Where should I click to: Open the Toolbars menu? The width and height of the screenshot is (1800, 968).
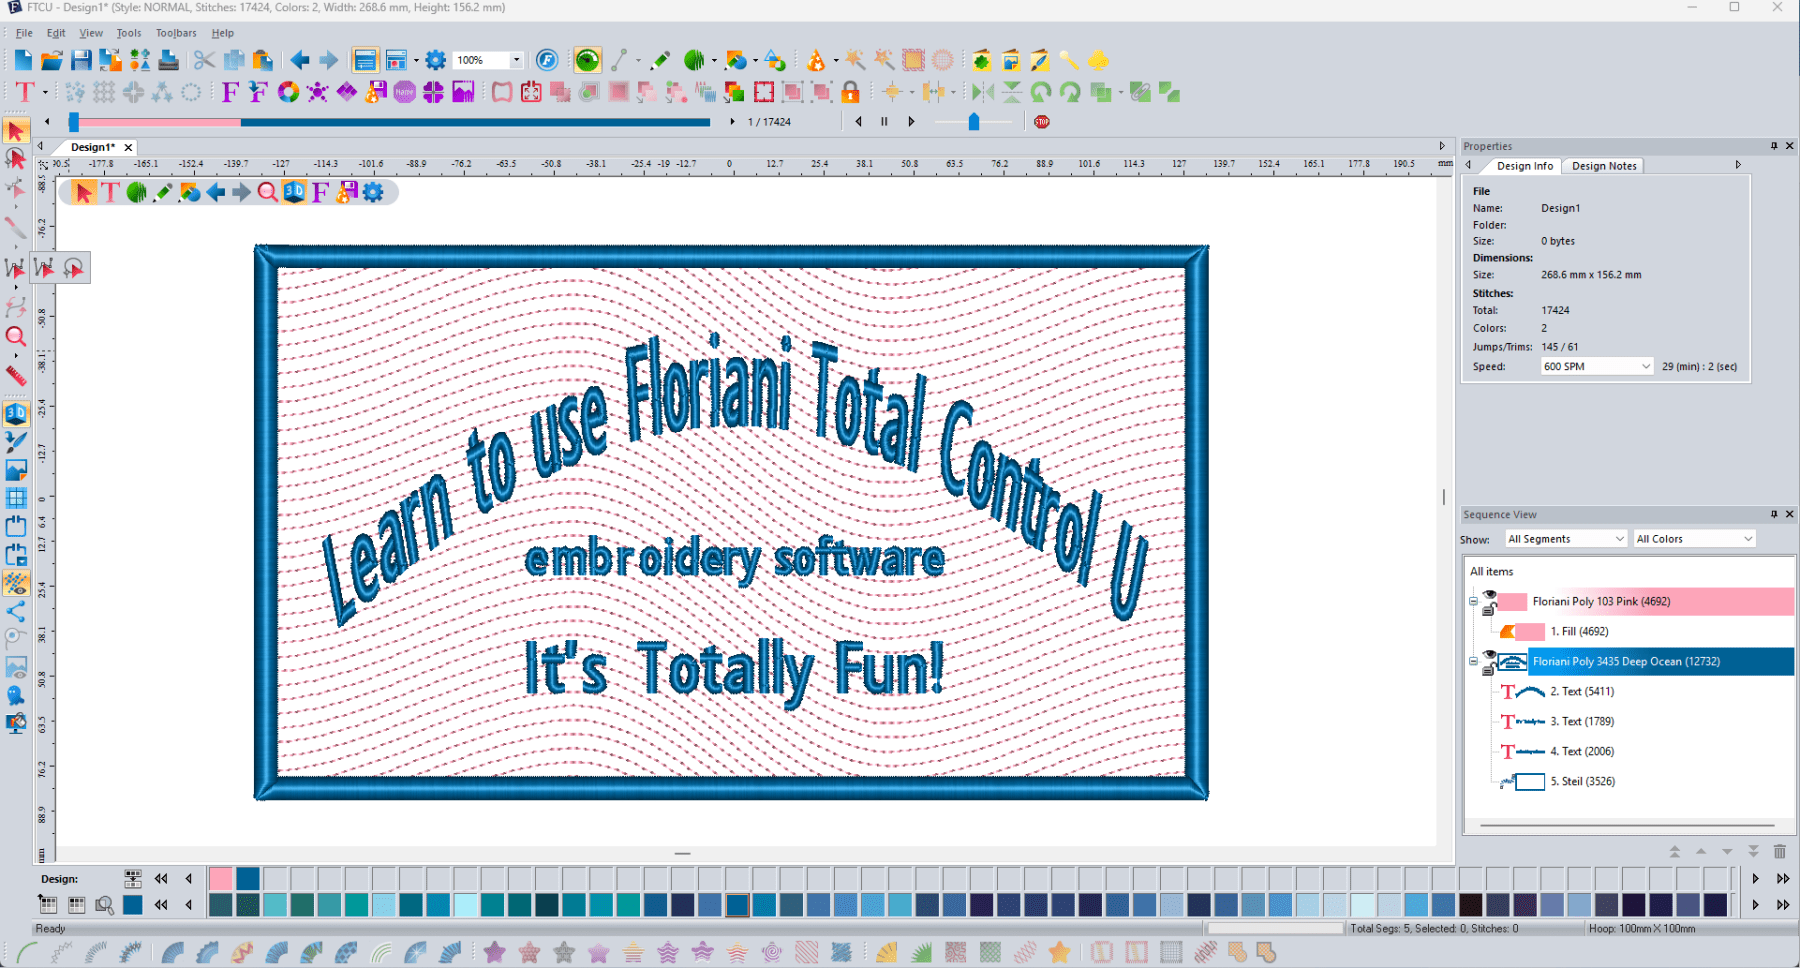[x=175, y=32]
